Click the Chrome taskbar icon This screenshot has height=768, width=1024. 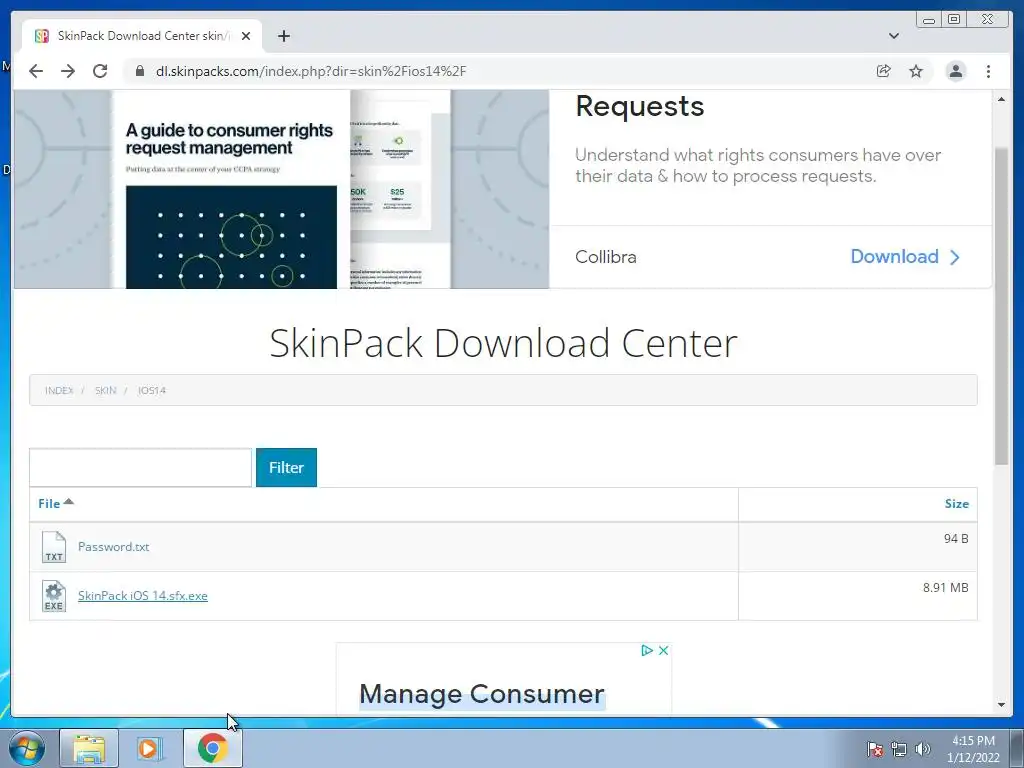[x=212, y=748]
